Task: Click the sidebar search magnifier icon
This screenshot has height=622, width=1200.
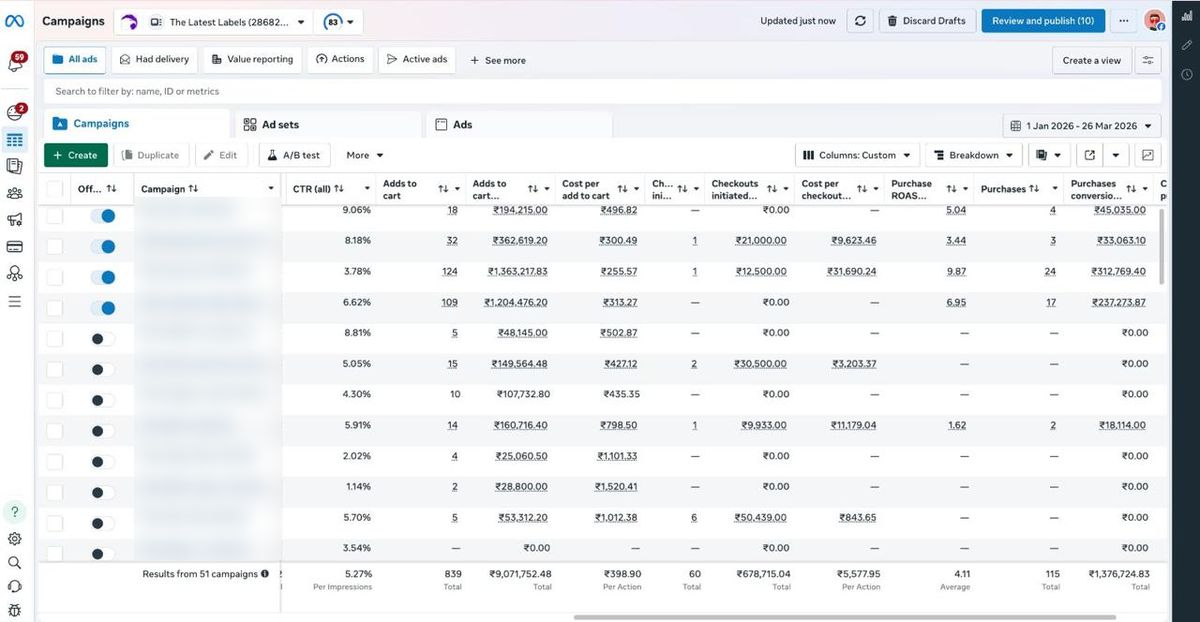Action: tap(14, 562)
